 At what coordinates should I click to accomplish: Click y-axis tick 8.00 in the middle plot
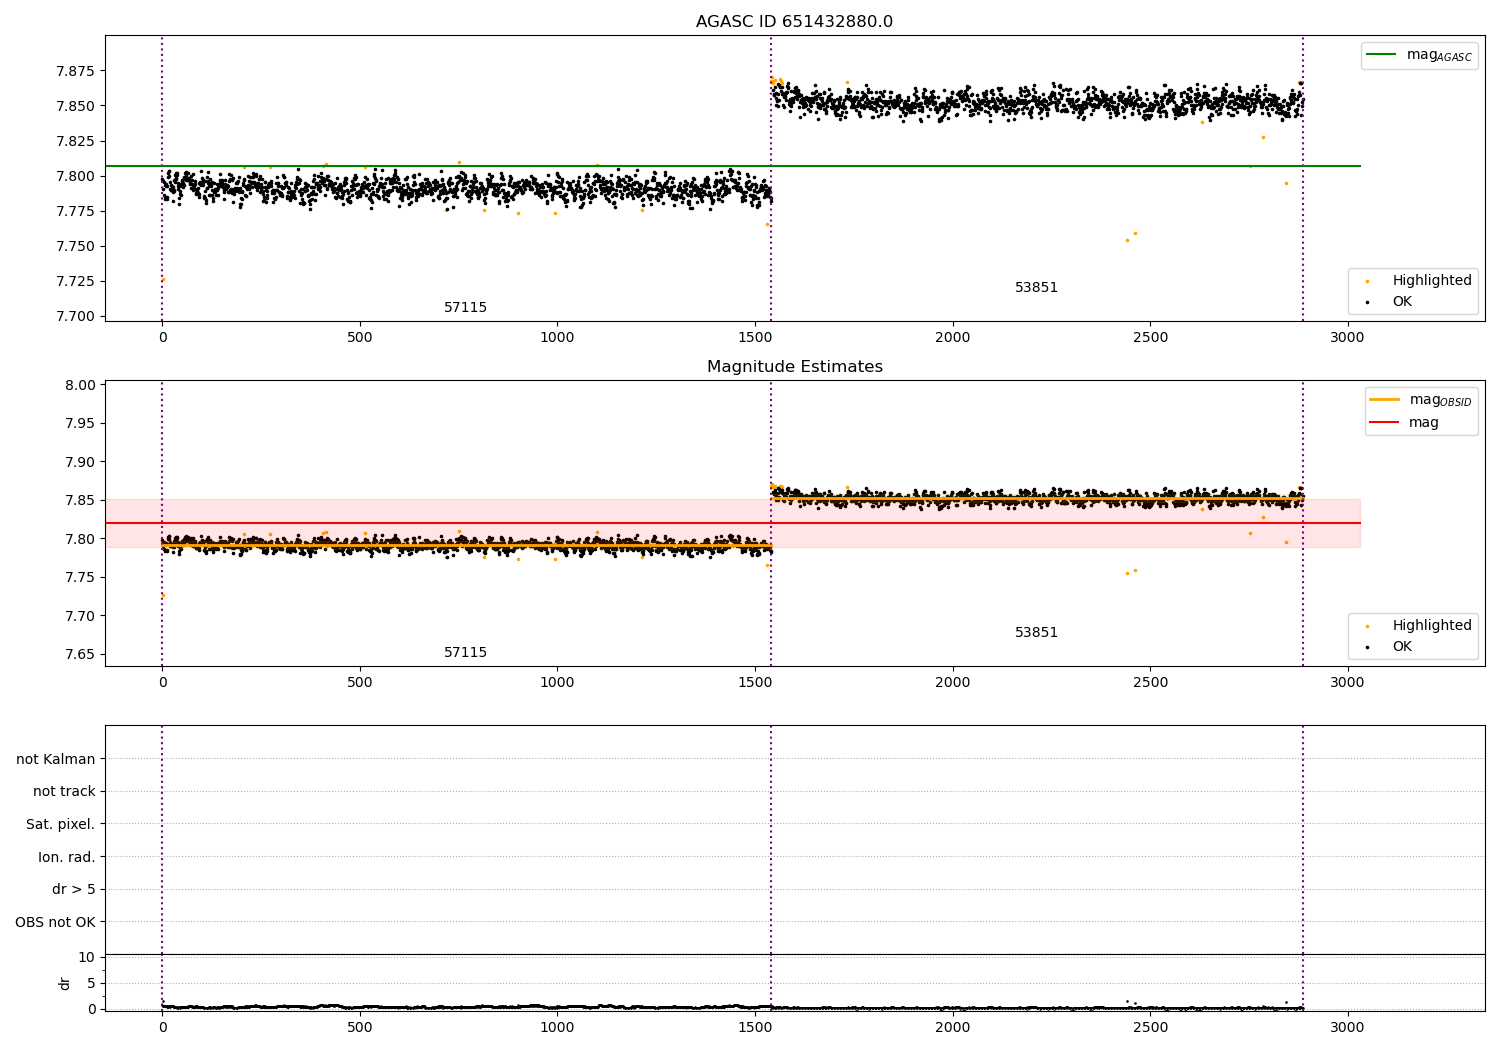coord(79,385)
